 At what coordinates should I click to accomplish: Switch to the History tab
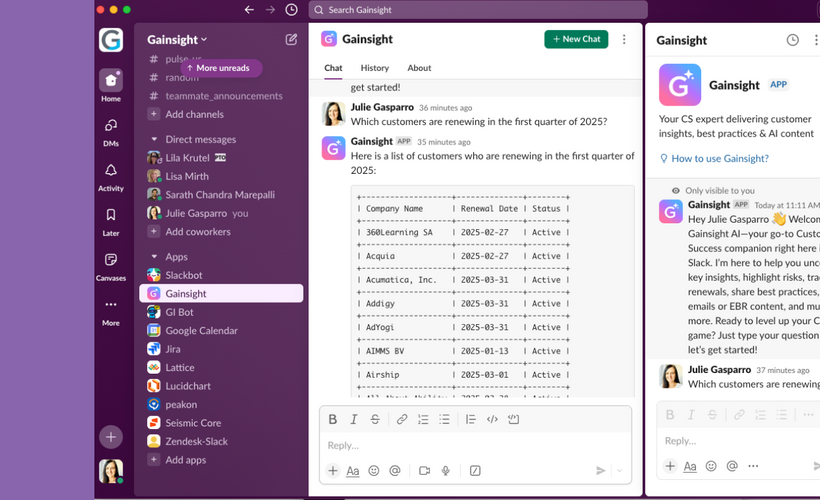[x=374, y=68]
